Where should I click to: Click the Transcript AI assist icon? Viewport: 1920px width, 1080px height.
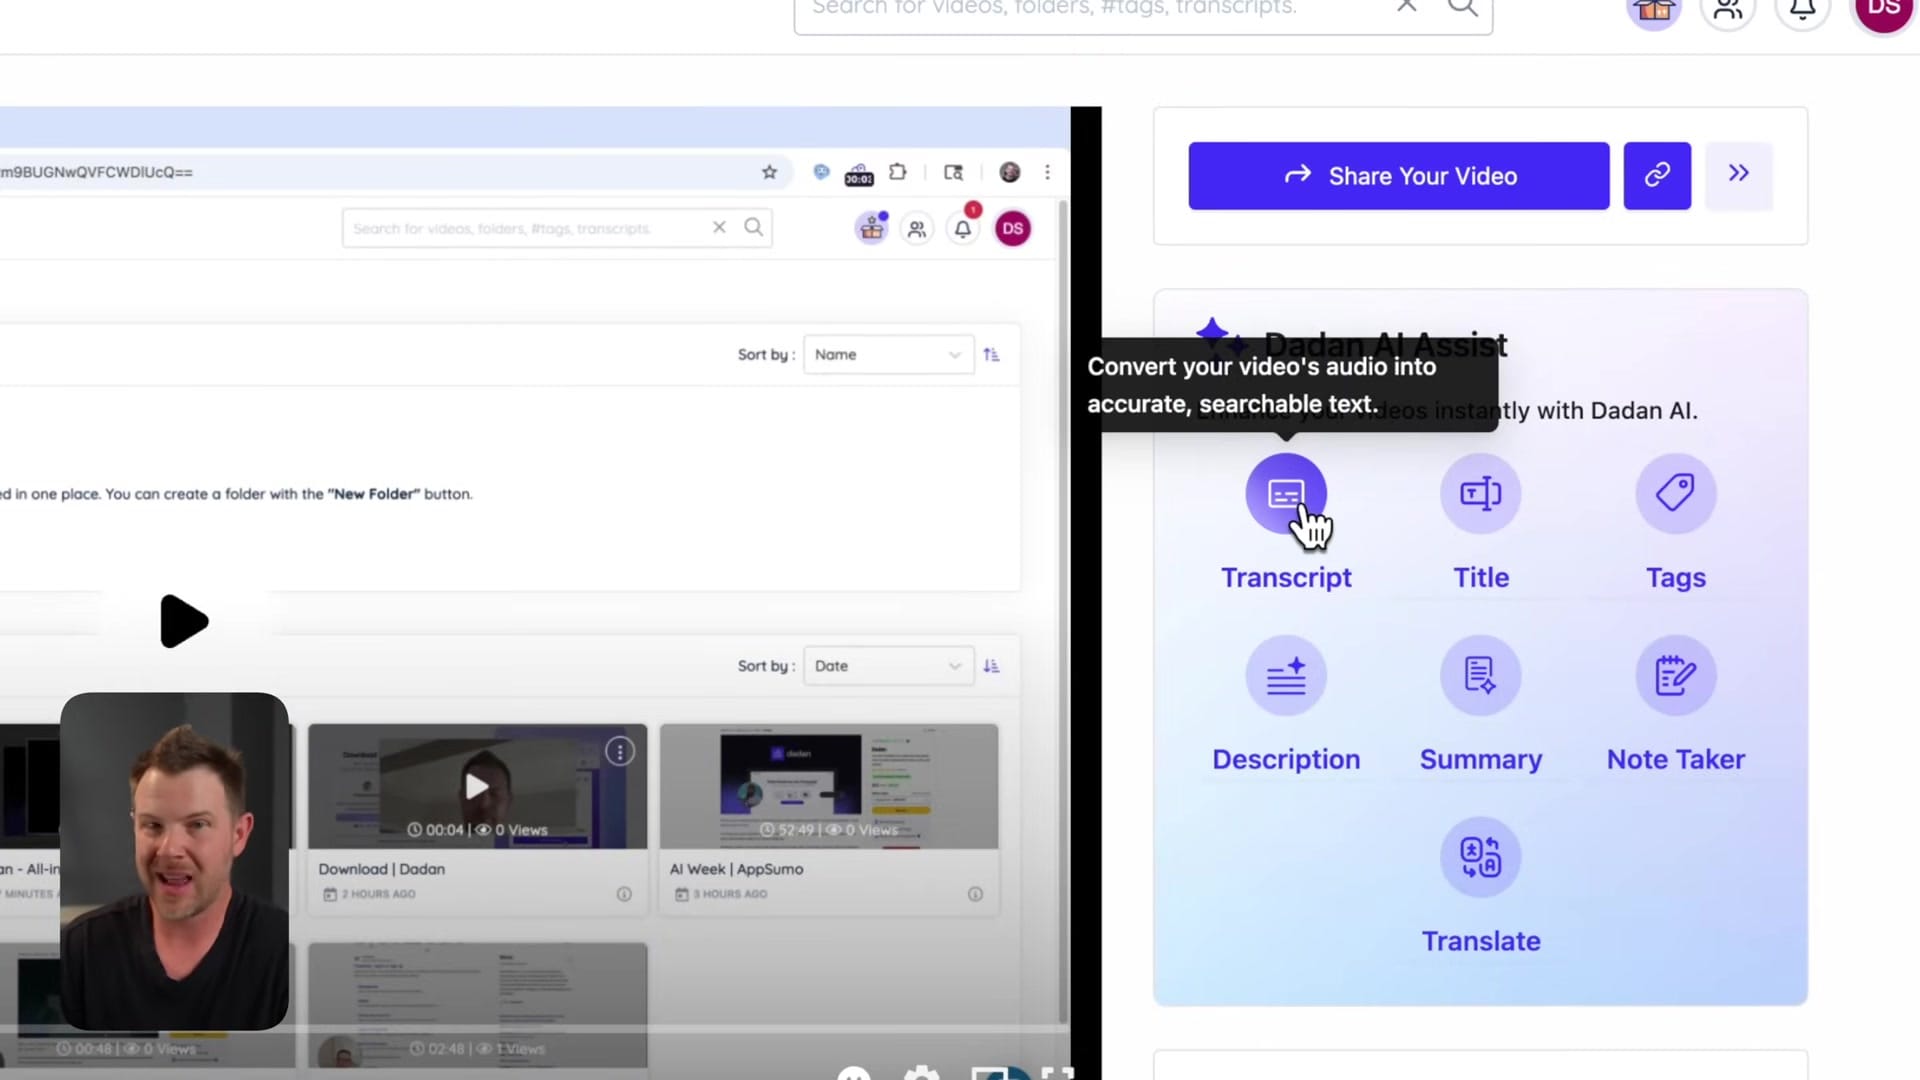[x=1286, y=494]
